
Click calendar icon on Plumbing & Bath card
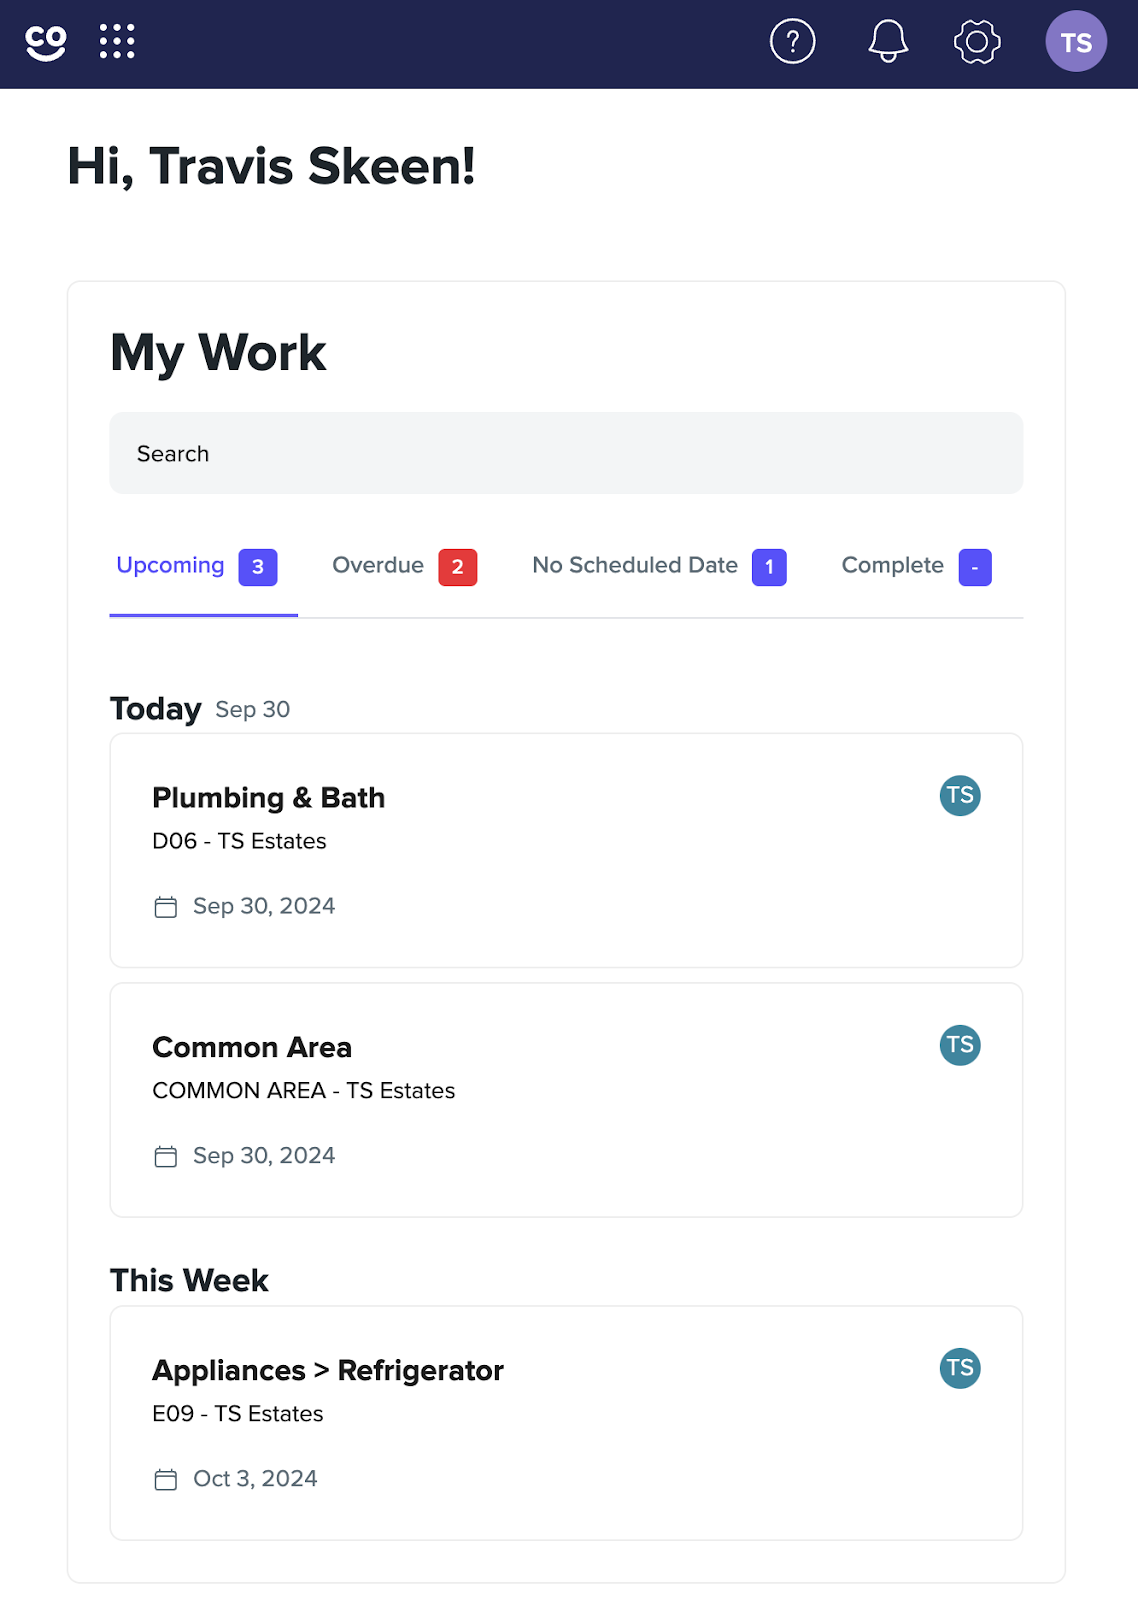pos(166,907)
